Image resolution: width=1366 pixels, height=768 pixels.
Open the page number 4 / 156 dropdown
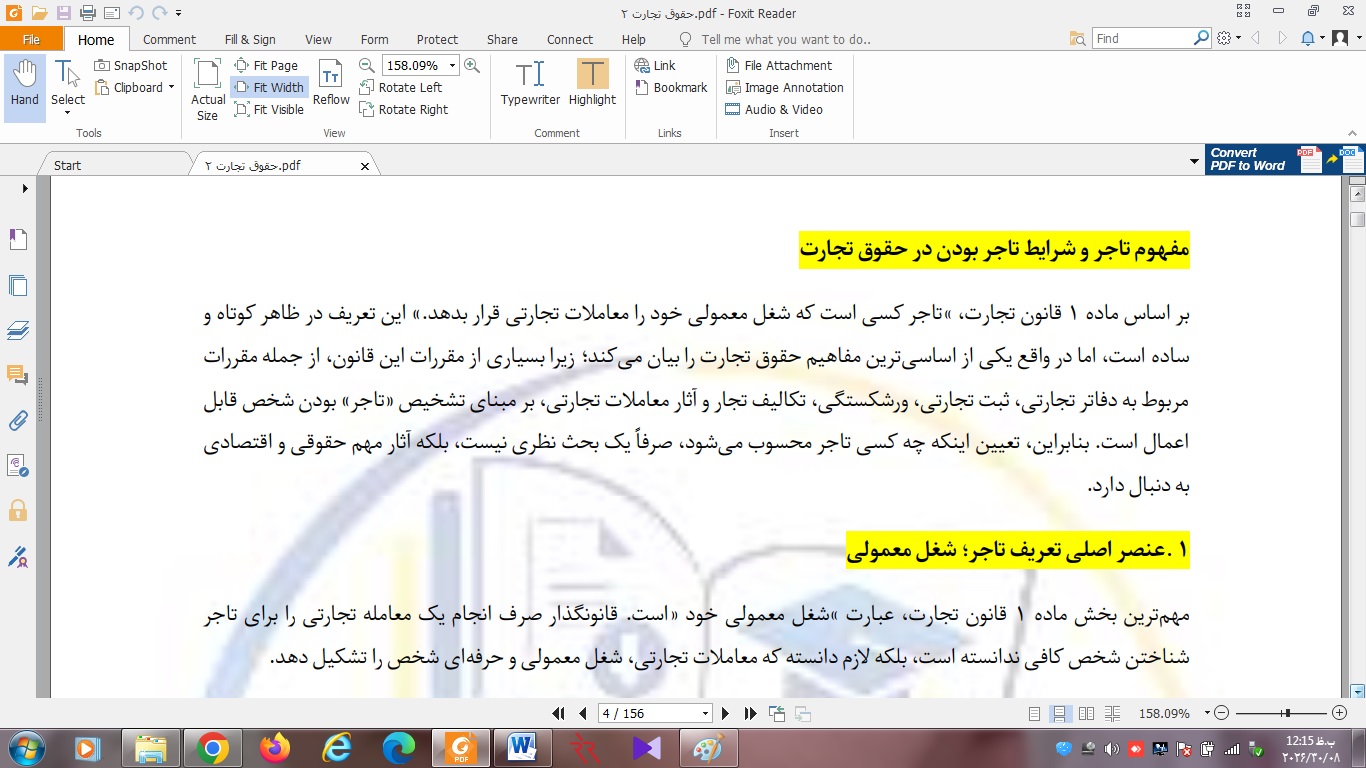pyautogui.click(x=706, y=713)
